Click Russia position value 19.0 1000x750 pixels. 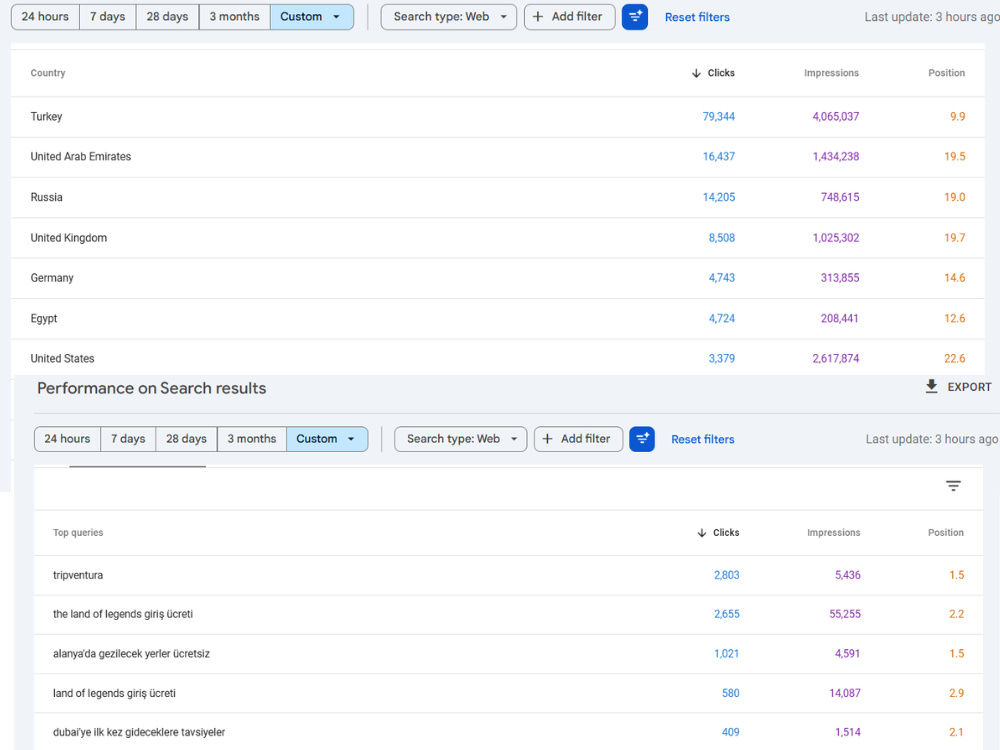(x=954, y=198)
